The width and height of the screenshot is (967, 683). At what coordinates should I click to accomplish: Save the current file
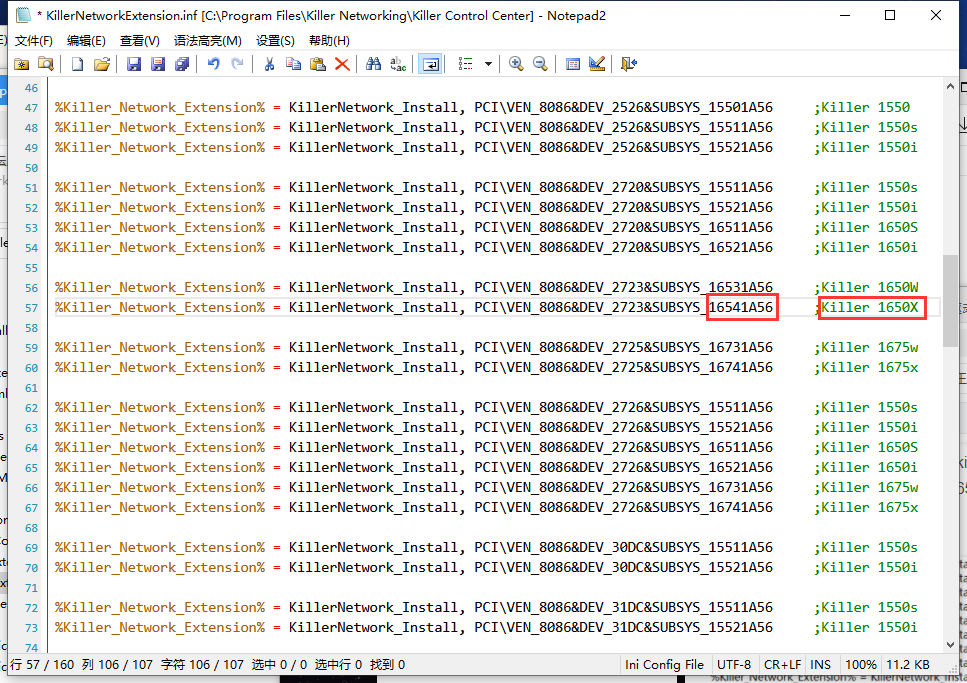click(134, 64)
